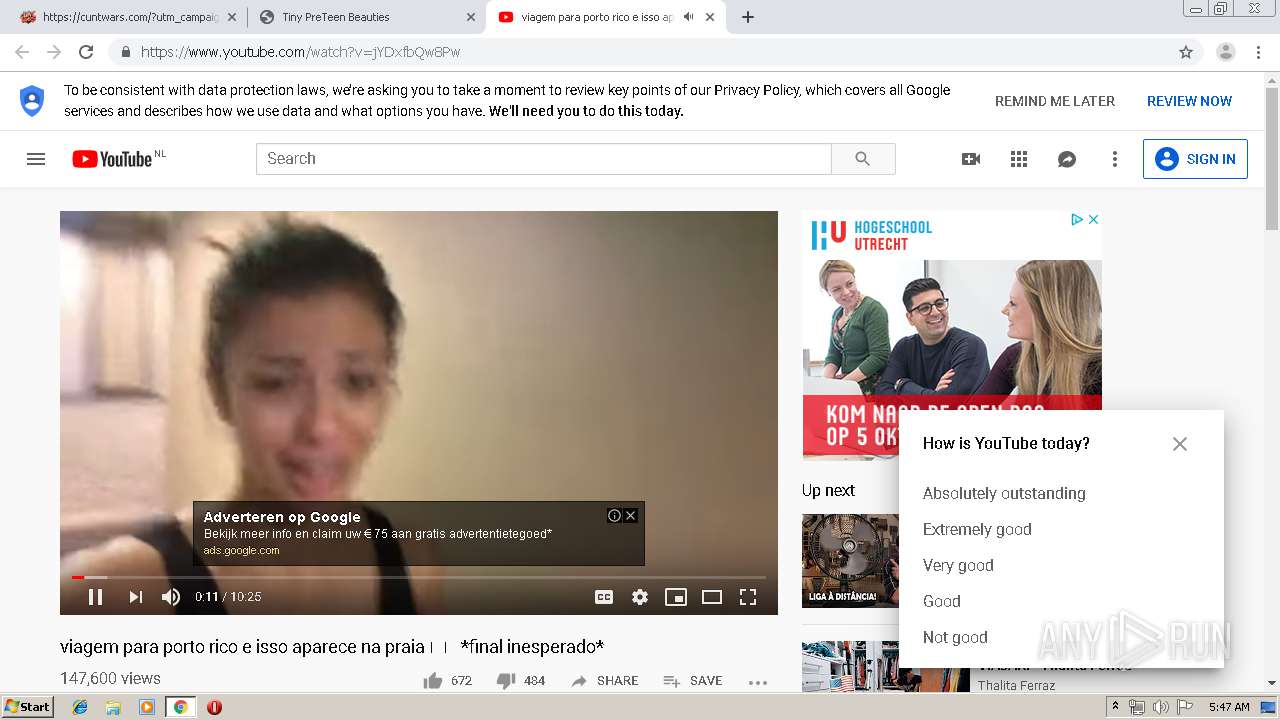1280x720 pixels.
Task: Open YouTube settings three-dot menu
Action: coord(1115,159)
